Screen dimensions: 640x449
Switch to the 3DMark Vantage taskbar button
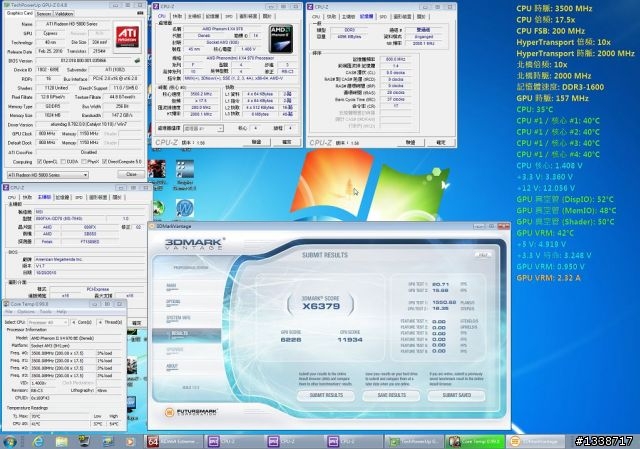click(x=536, y=441)
